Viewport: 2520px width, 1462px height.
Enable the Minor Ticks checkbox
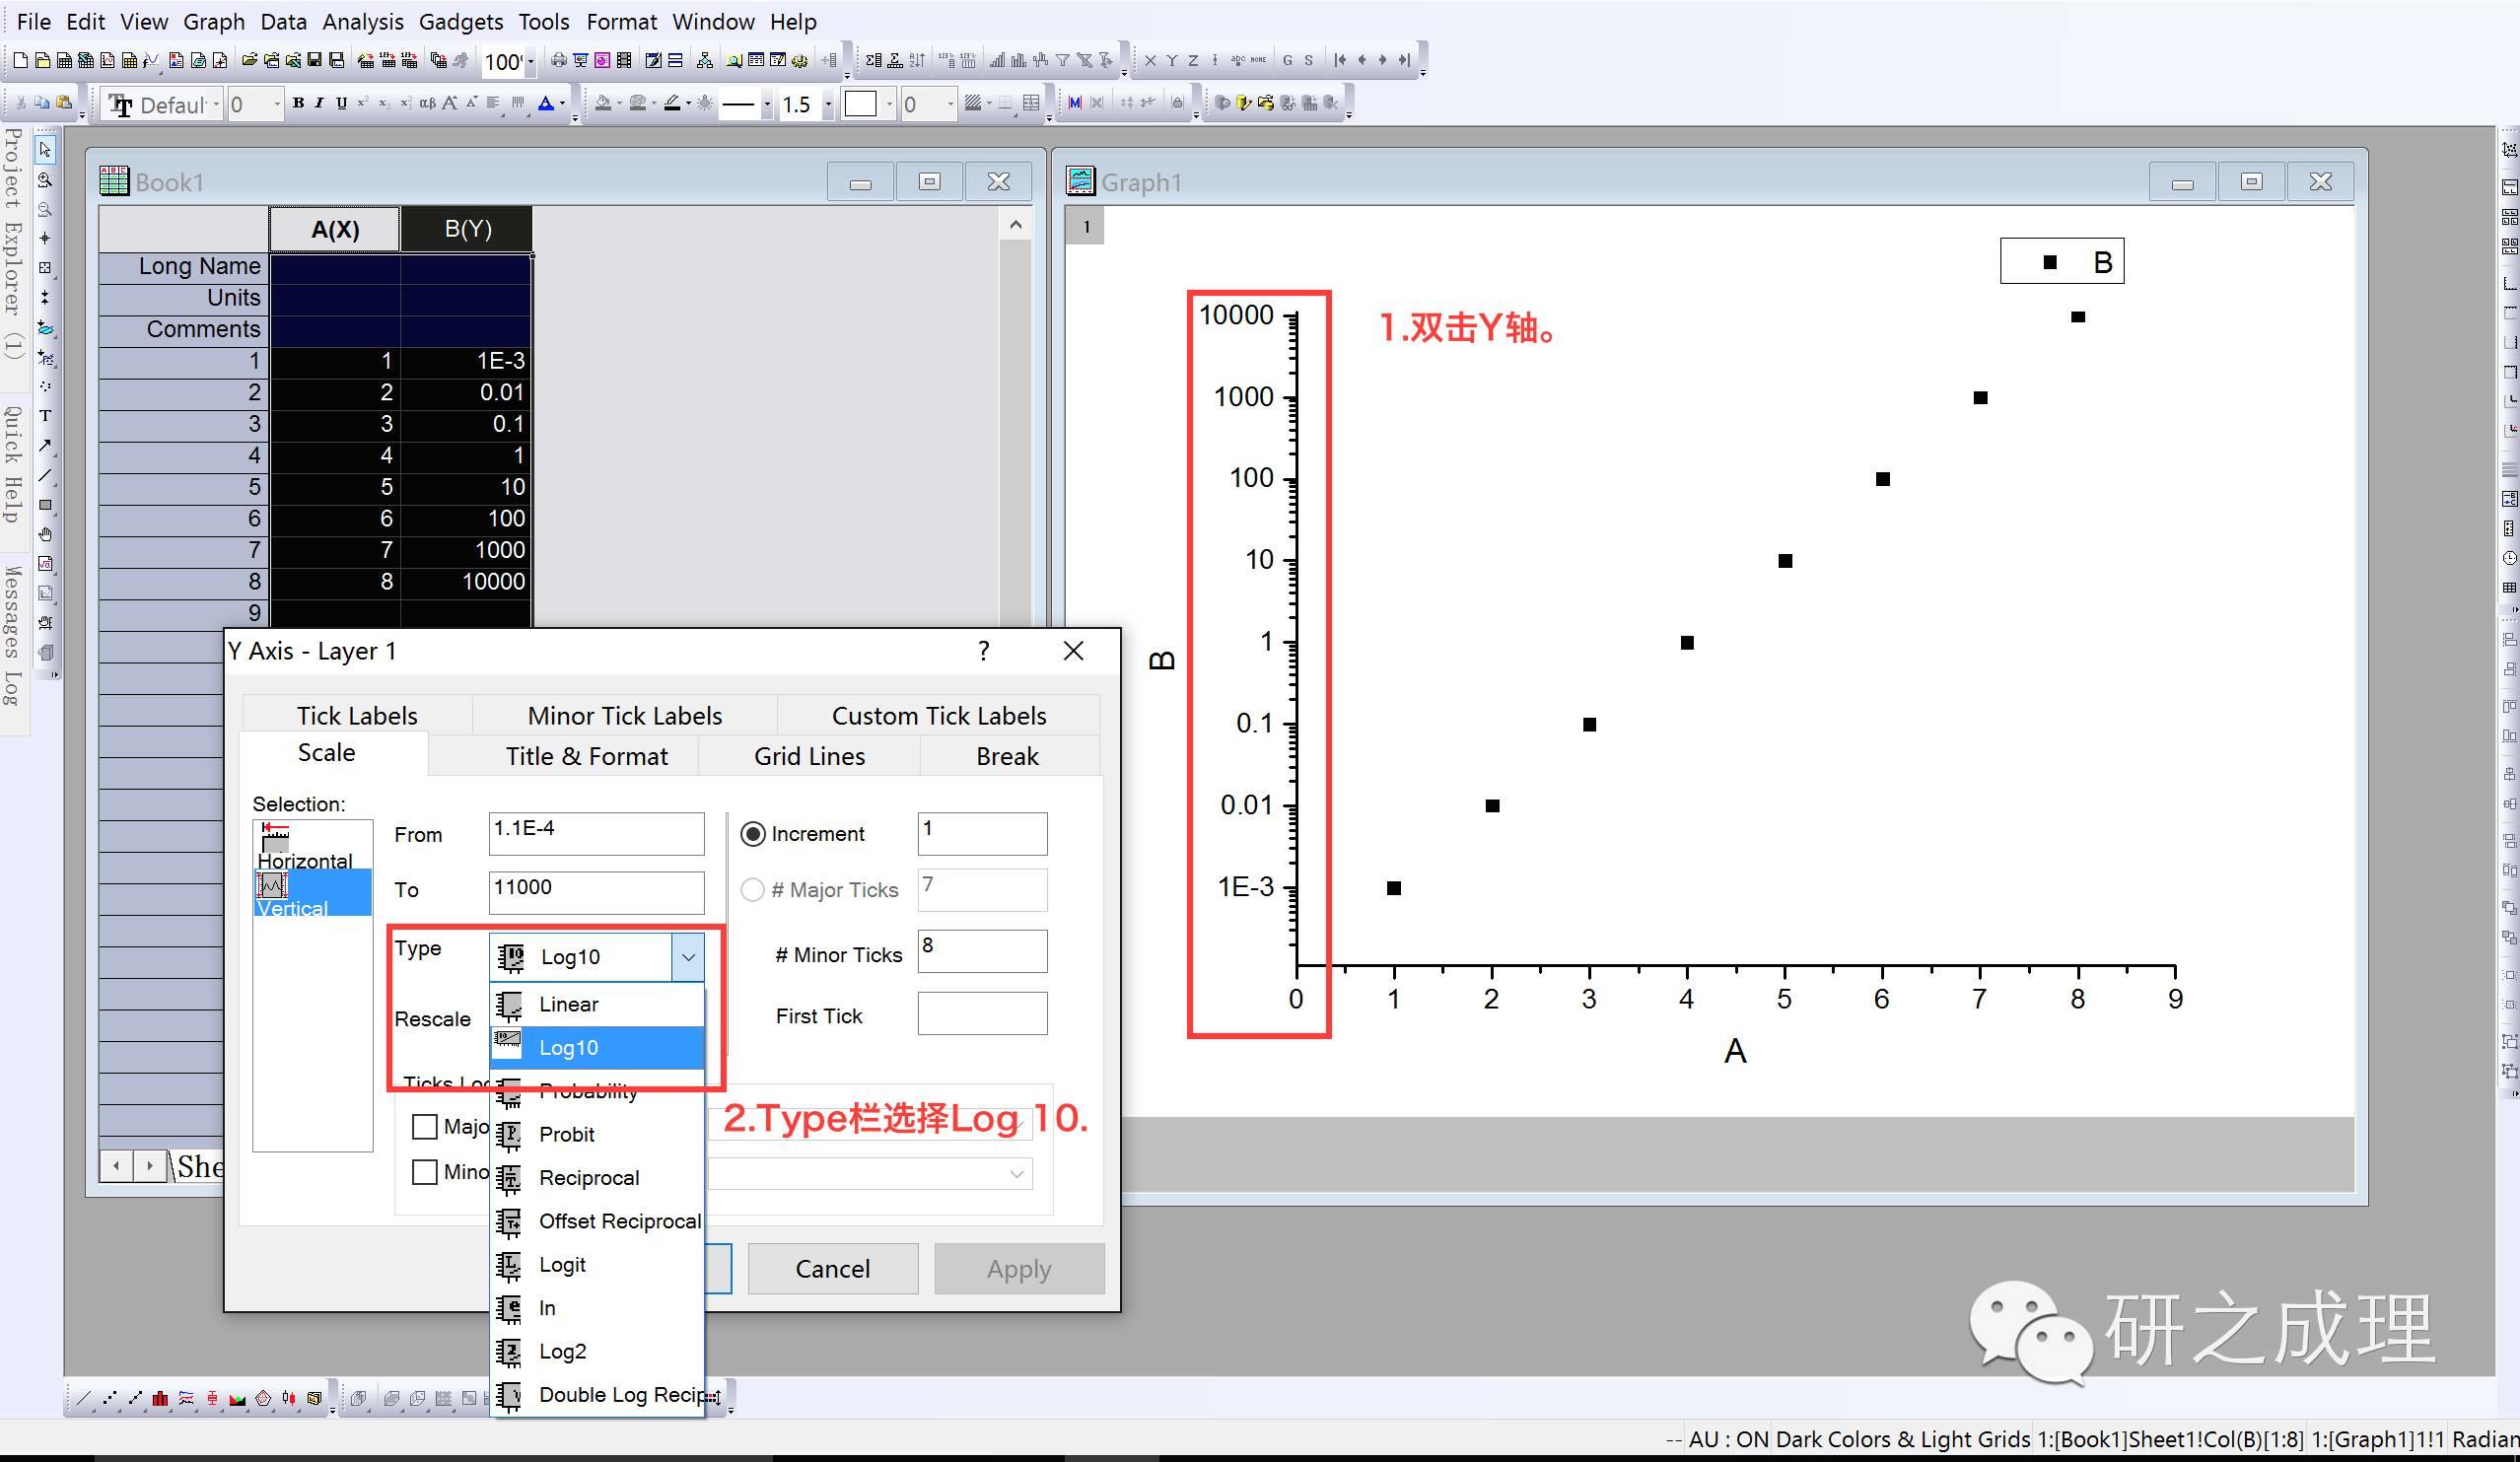pos(425,1169)
